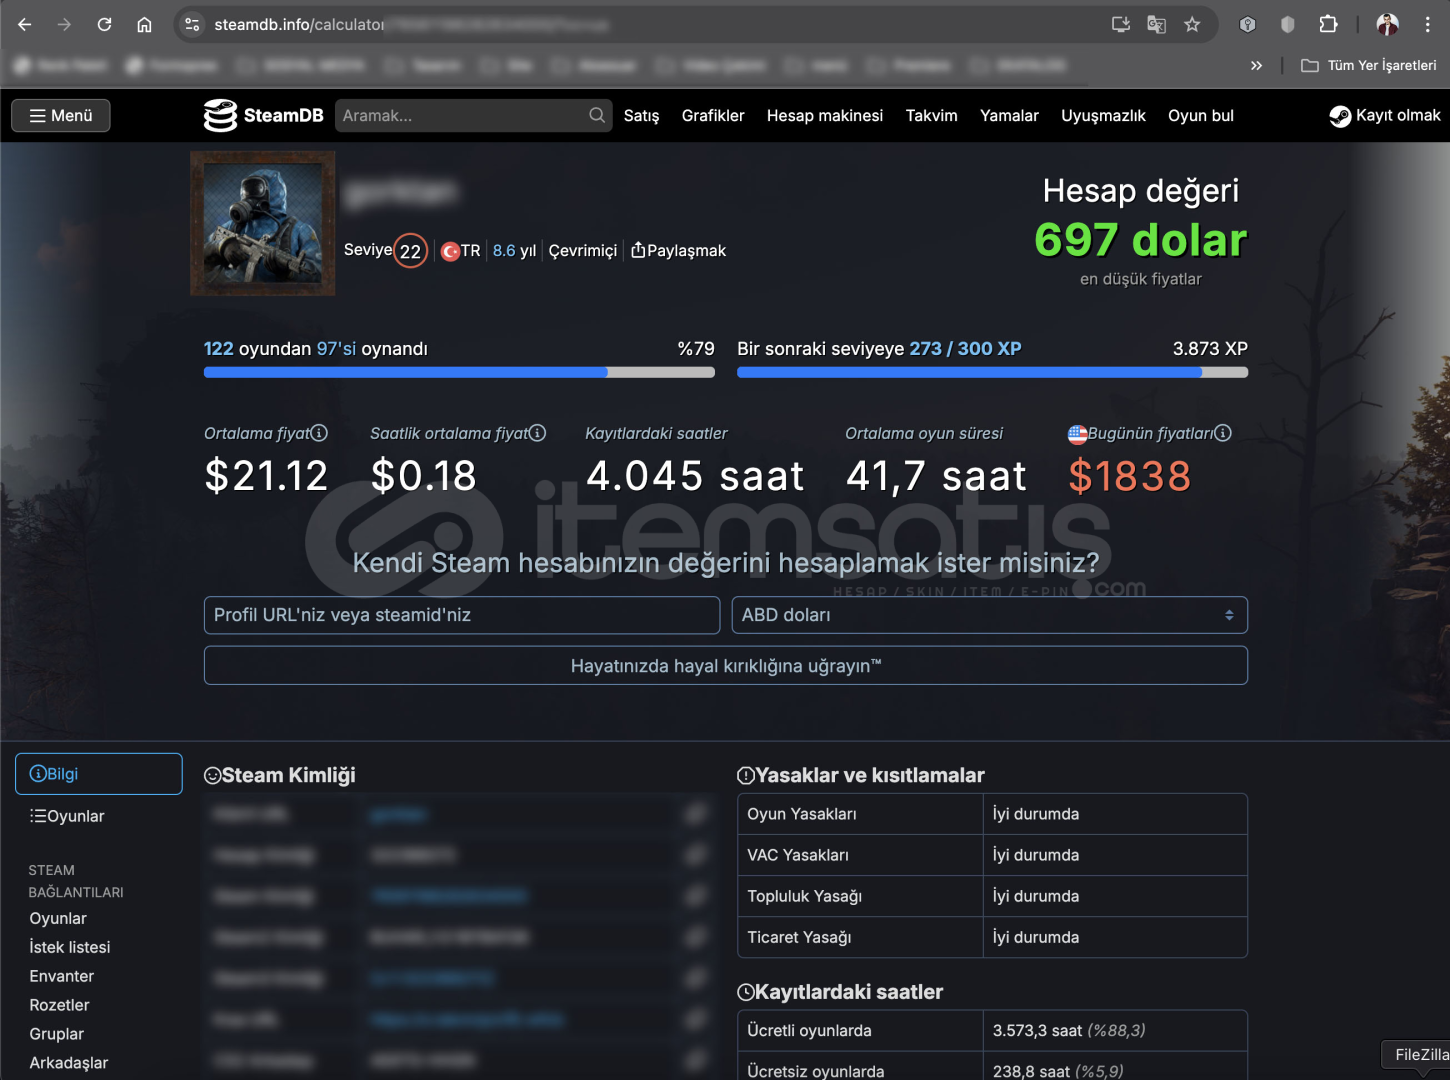Screen dimensions: 1450x1080
Task: Click the next level XP progress bar
Action: click(992, 372)
